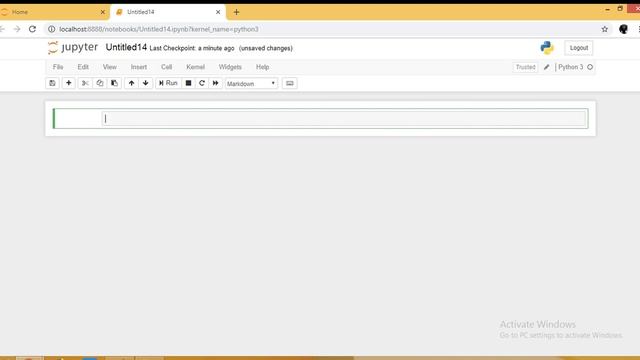Interrupt the kernel with stop icon

click(188, 83)
